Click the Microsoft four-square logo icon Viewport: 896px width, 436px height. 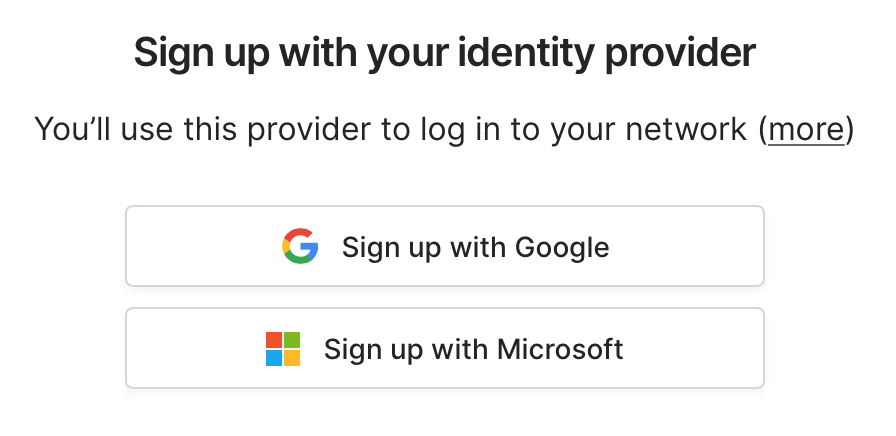[283, 349]
